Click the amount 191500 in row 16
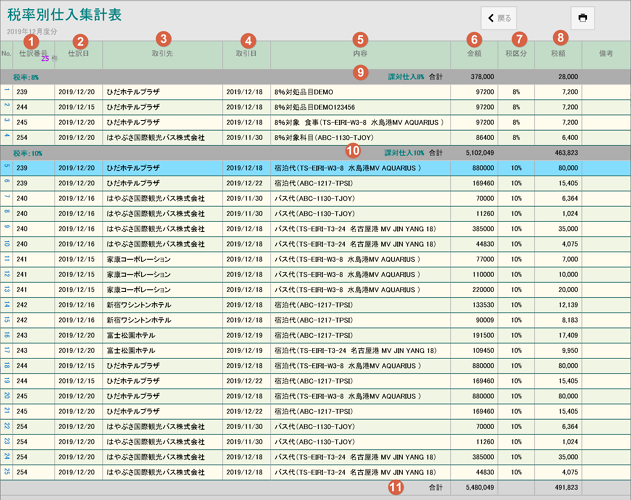This screenshot has height=500, width=631. coord(483,335)
